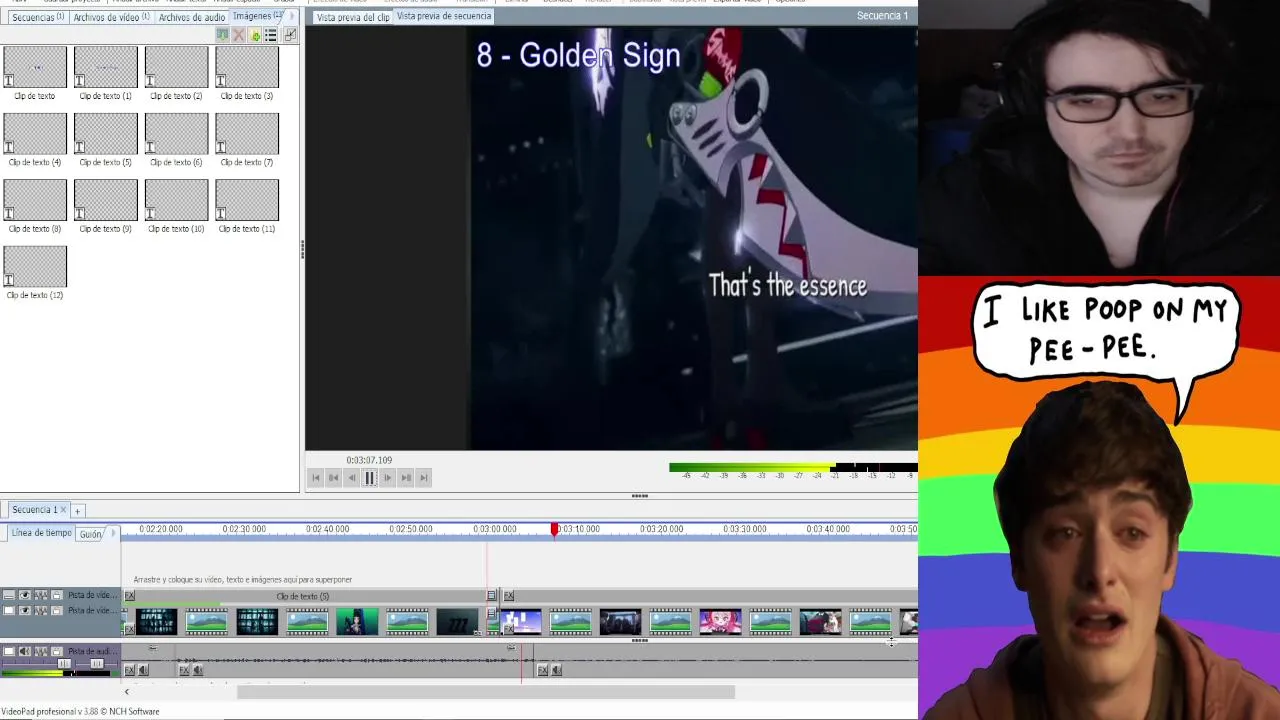Select Clip de texto (1) thumbnail

coord(105,68)
